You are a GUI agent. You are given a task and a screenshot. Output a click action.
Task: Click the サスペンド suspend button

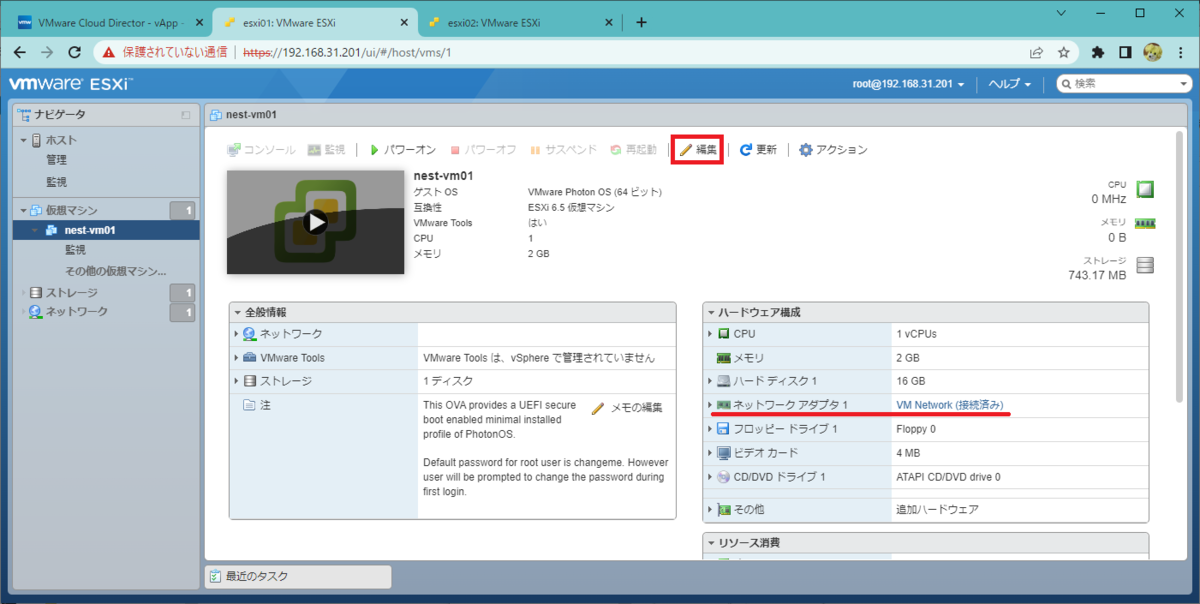pos(563,150)
